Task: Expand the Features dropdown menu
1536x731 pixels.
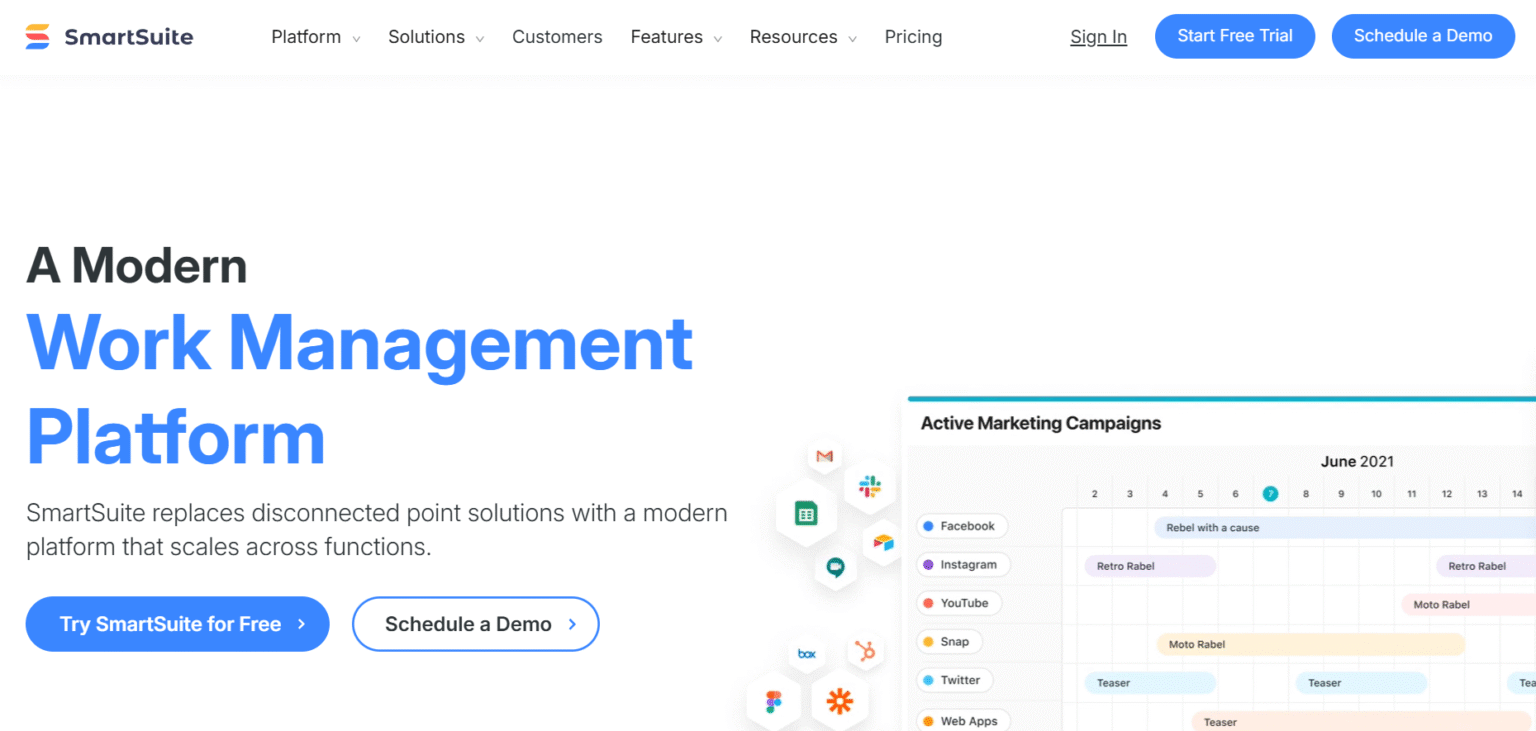Action: point(676,37)
